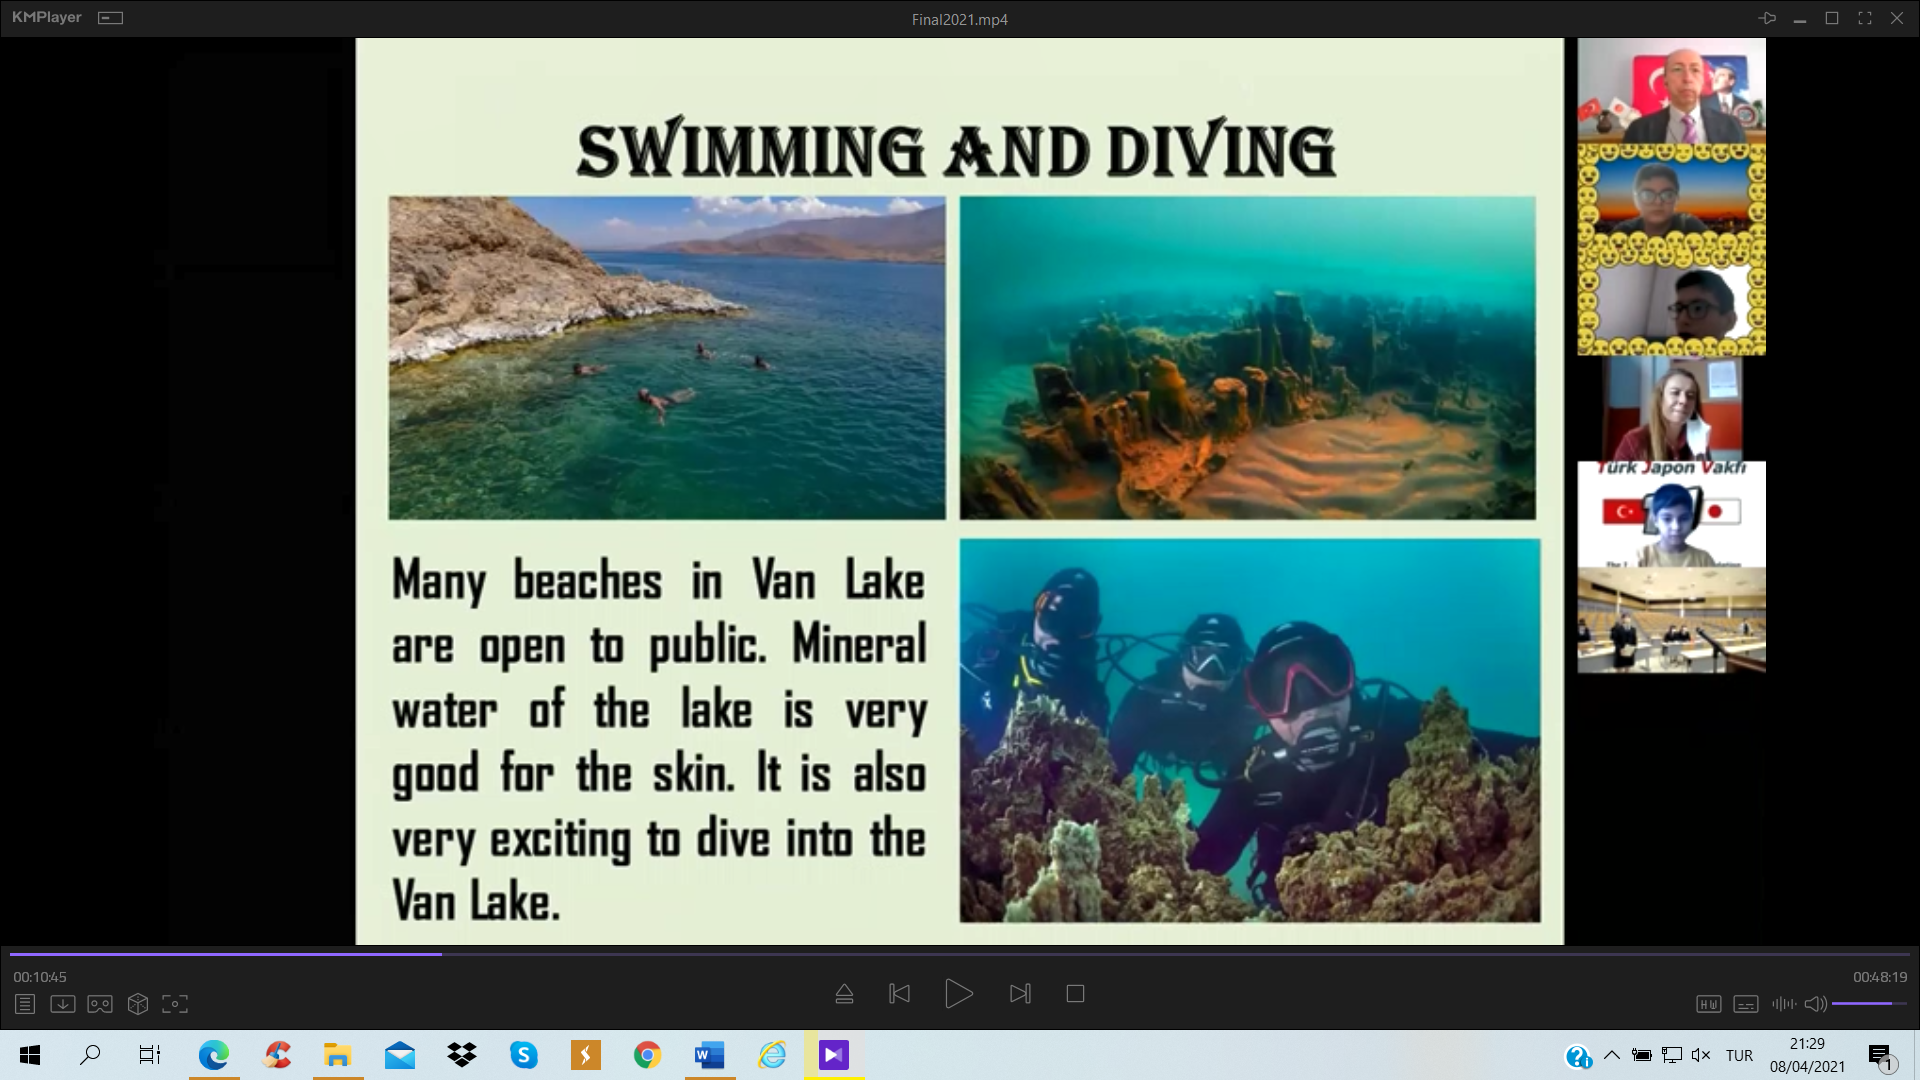This screenshot has width=1920, height=1080.
Task: Open the playlist panel icon
Action: point(25,1004)
